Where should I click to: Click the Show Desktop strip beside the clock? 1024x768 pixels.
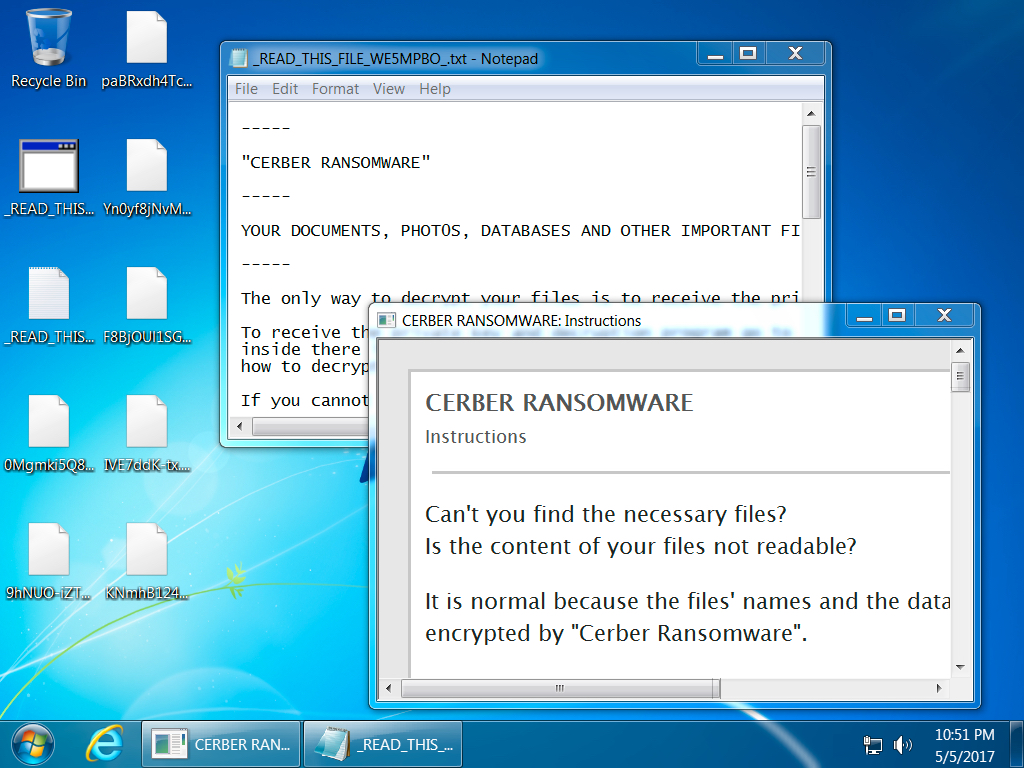point(1017,744)
